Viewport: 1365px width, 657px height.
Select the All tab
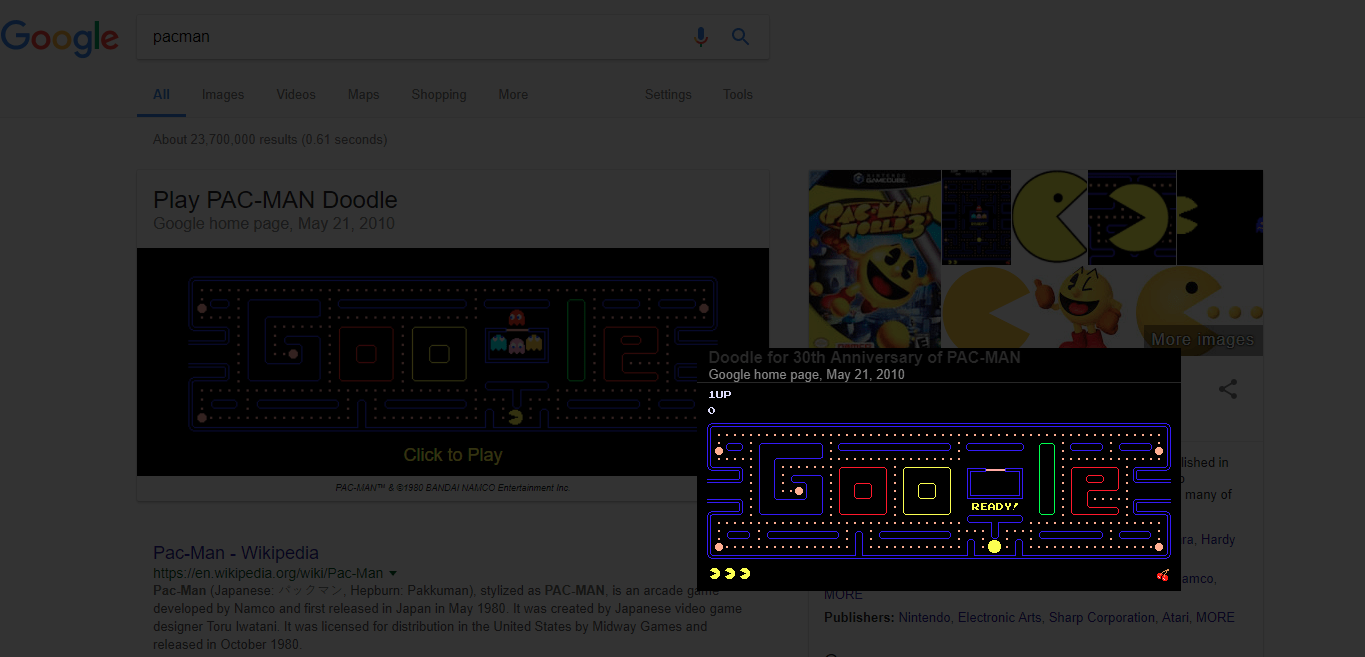[161, 94]
